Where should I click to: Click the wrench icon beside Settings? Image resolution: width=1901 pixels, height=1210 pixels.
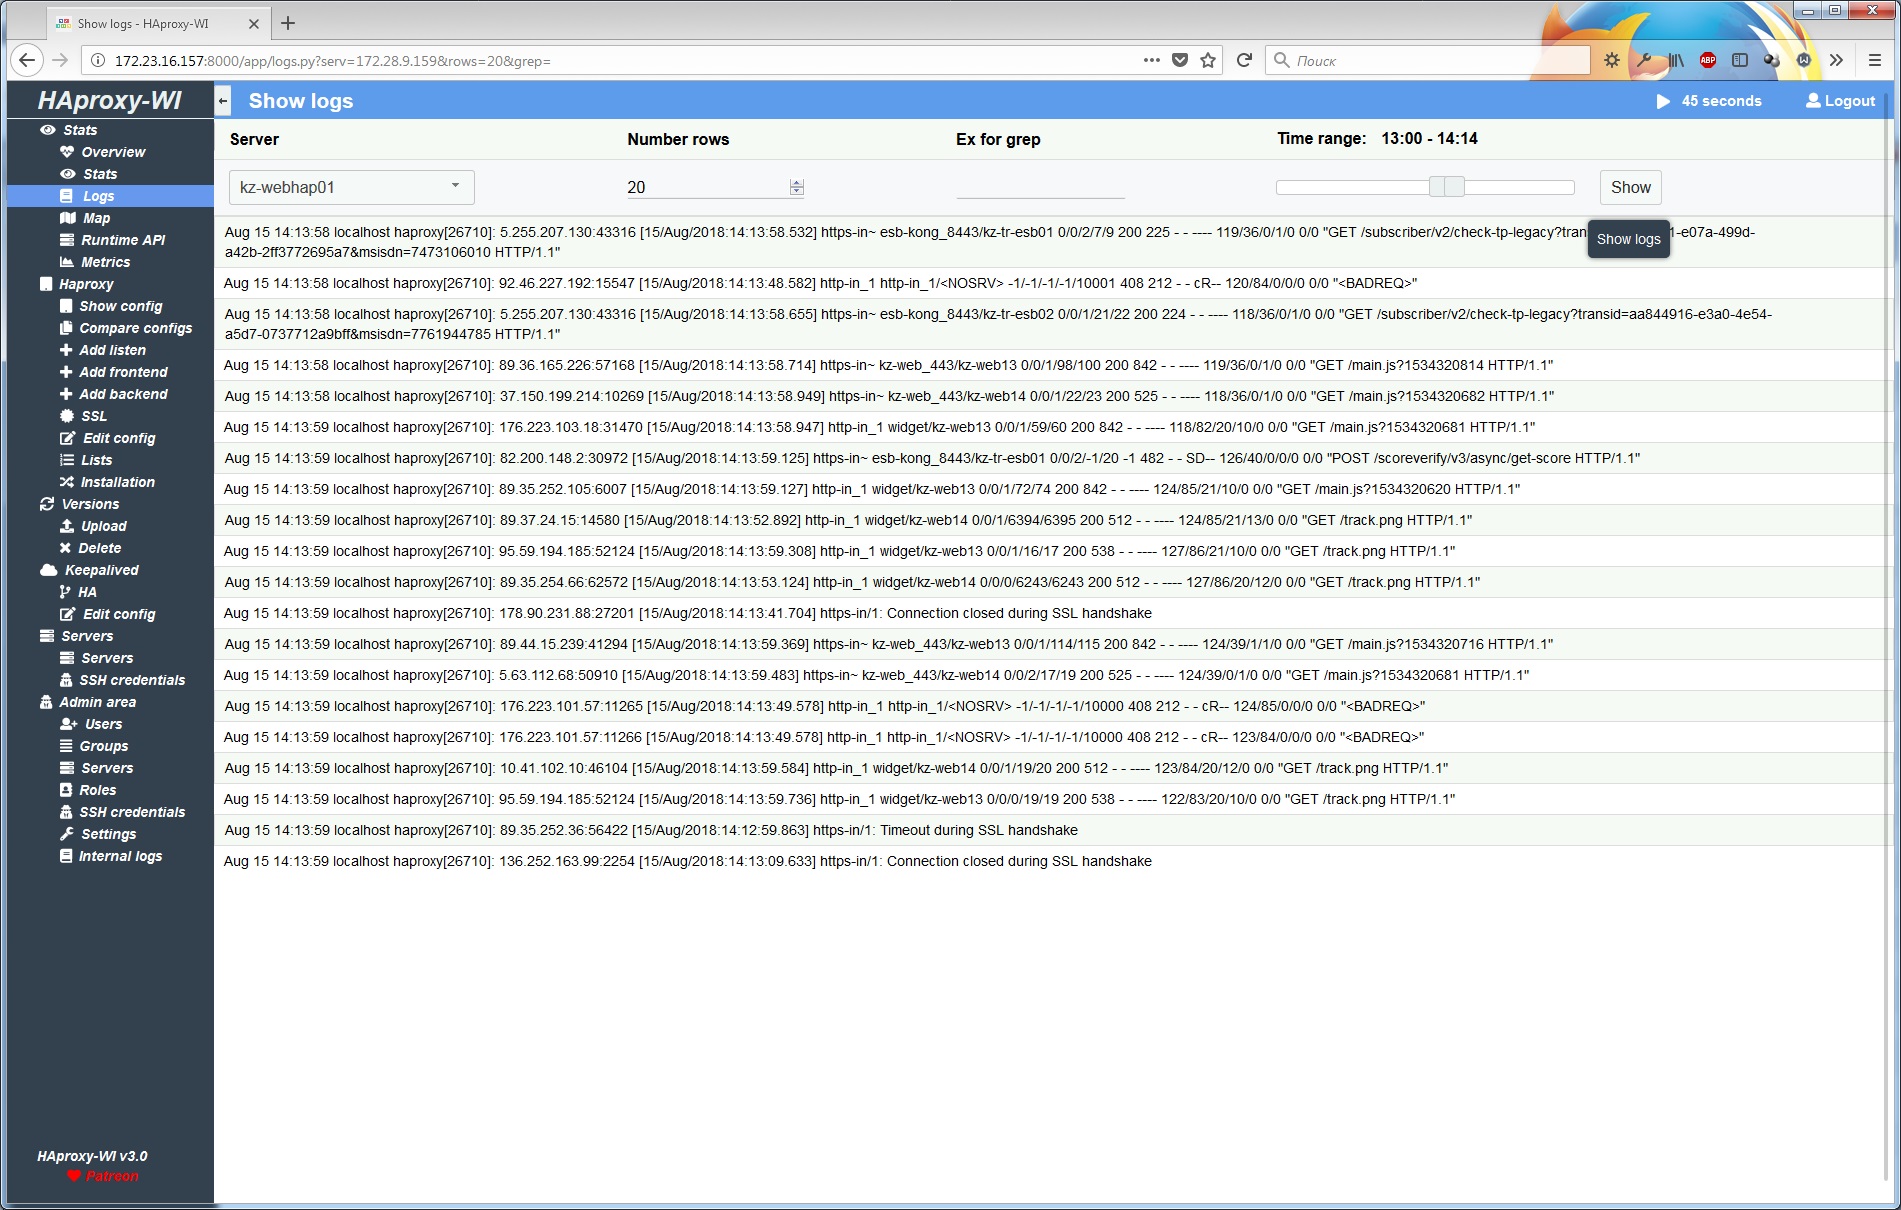click(67, 834)
